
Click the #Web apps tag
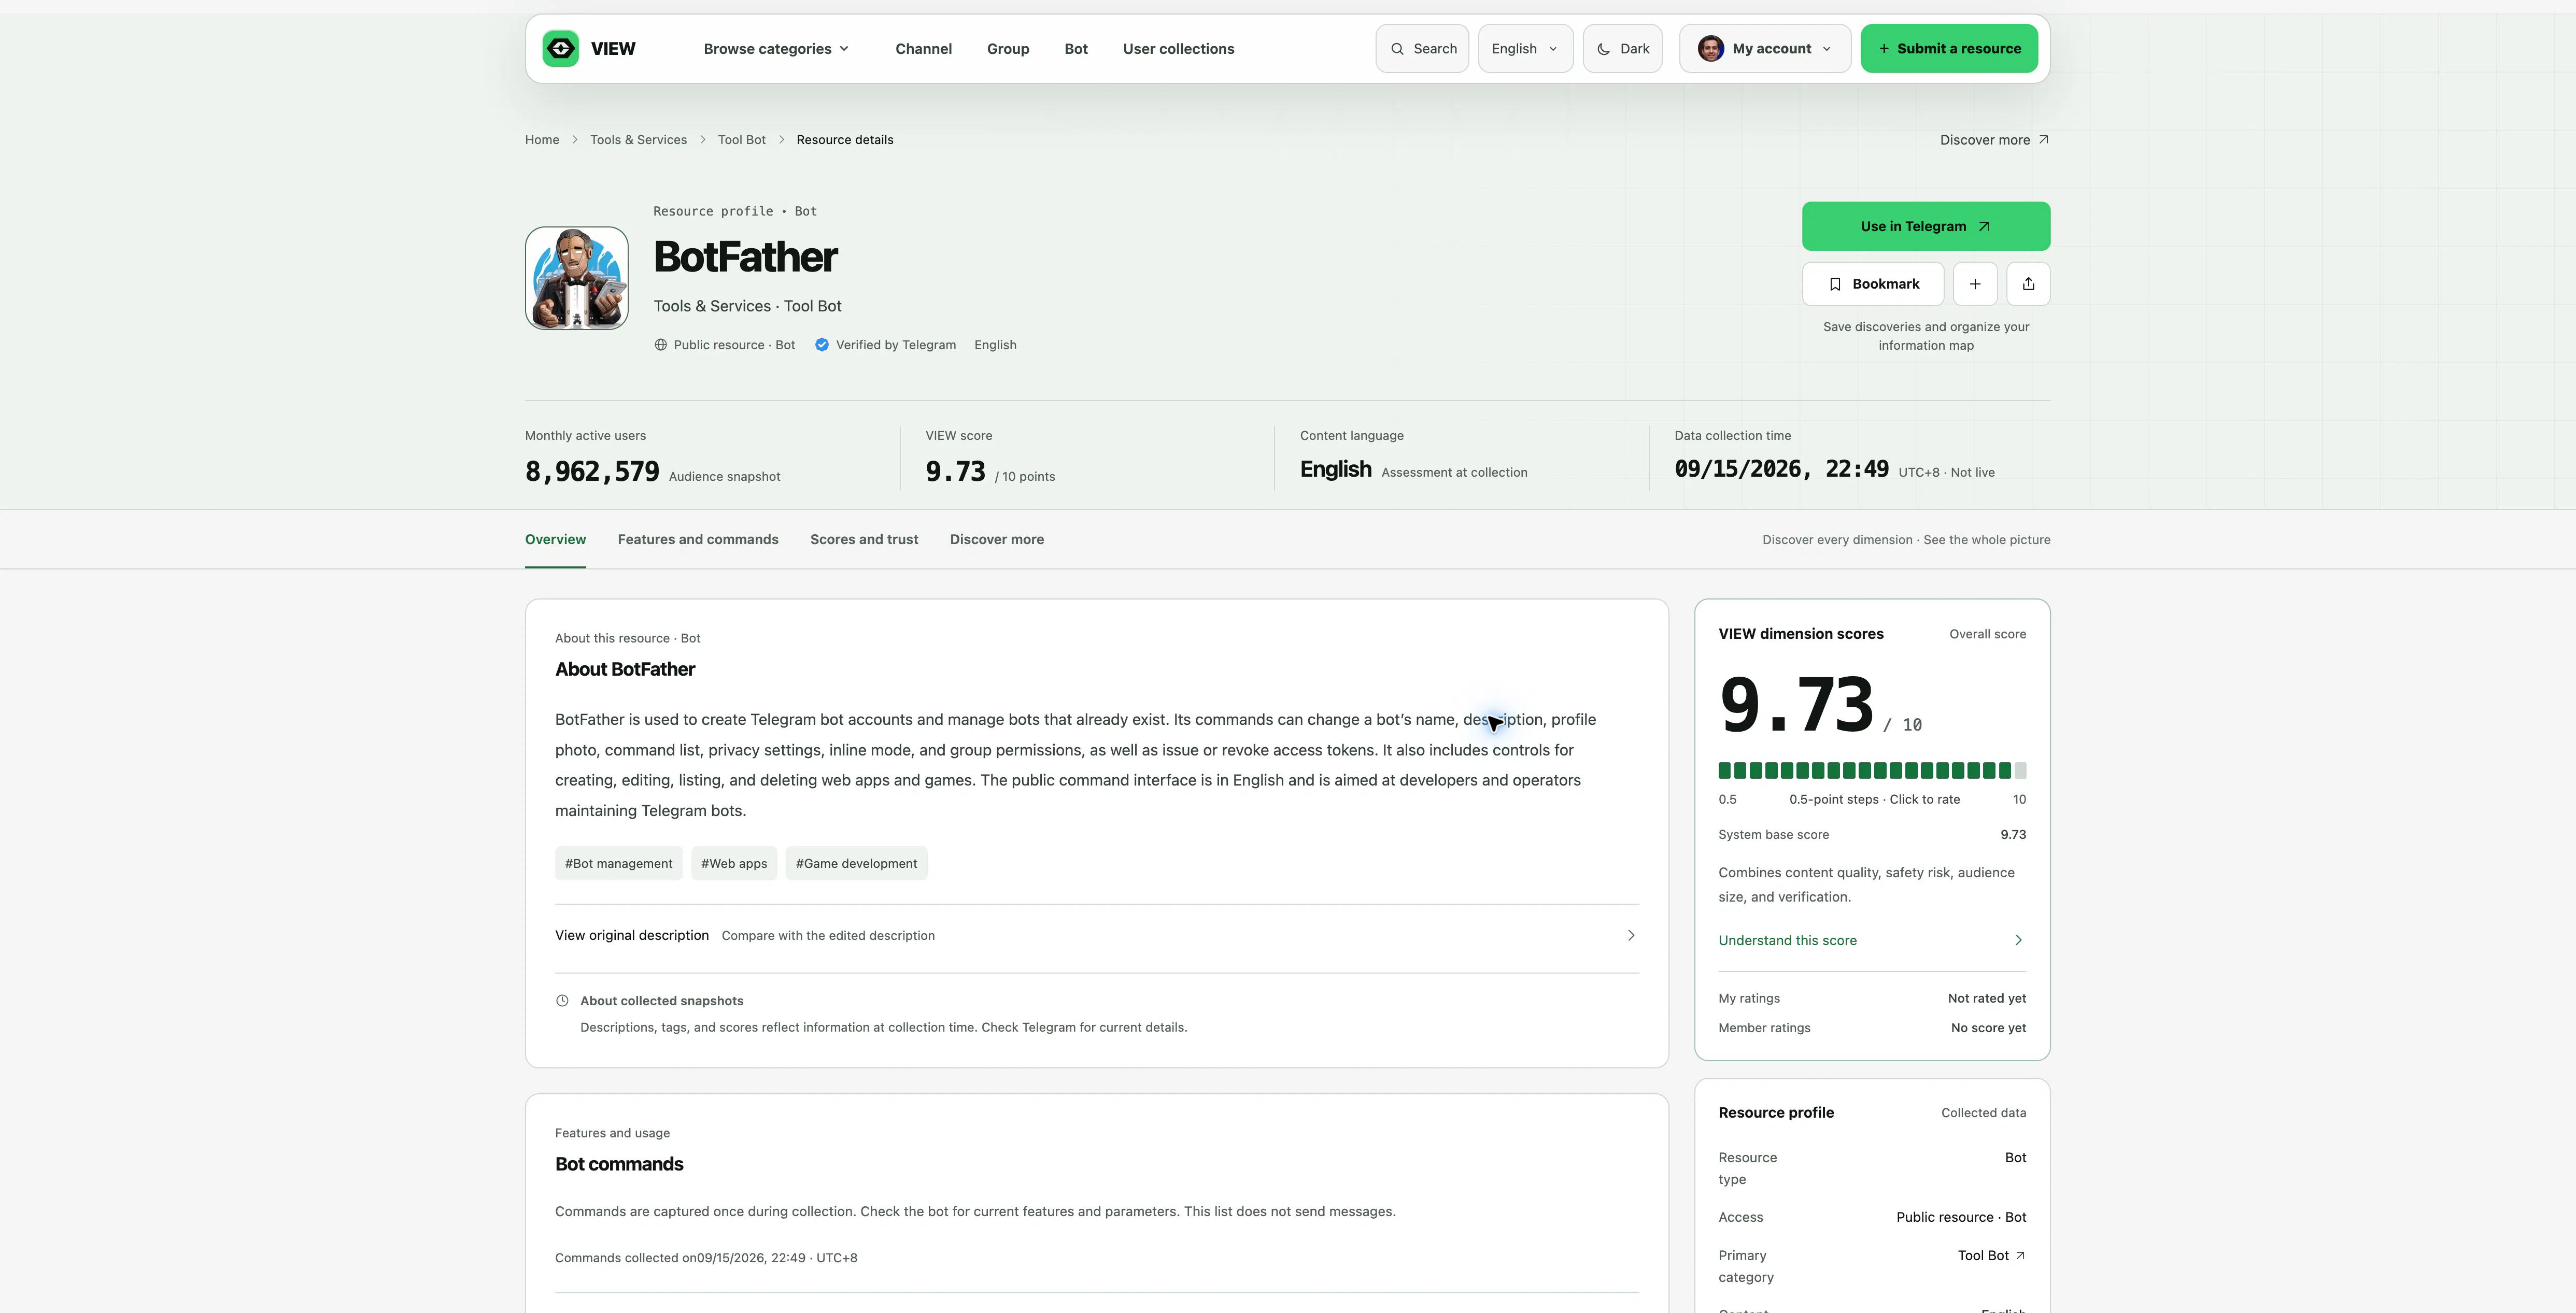[734, 864]
